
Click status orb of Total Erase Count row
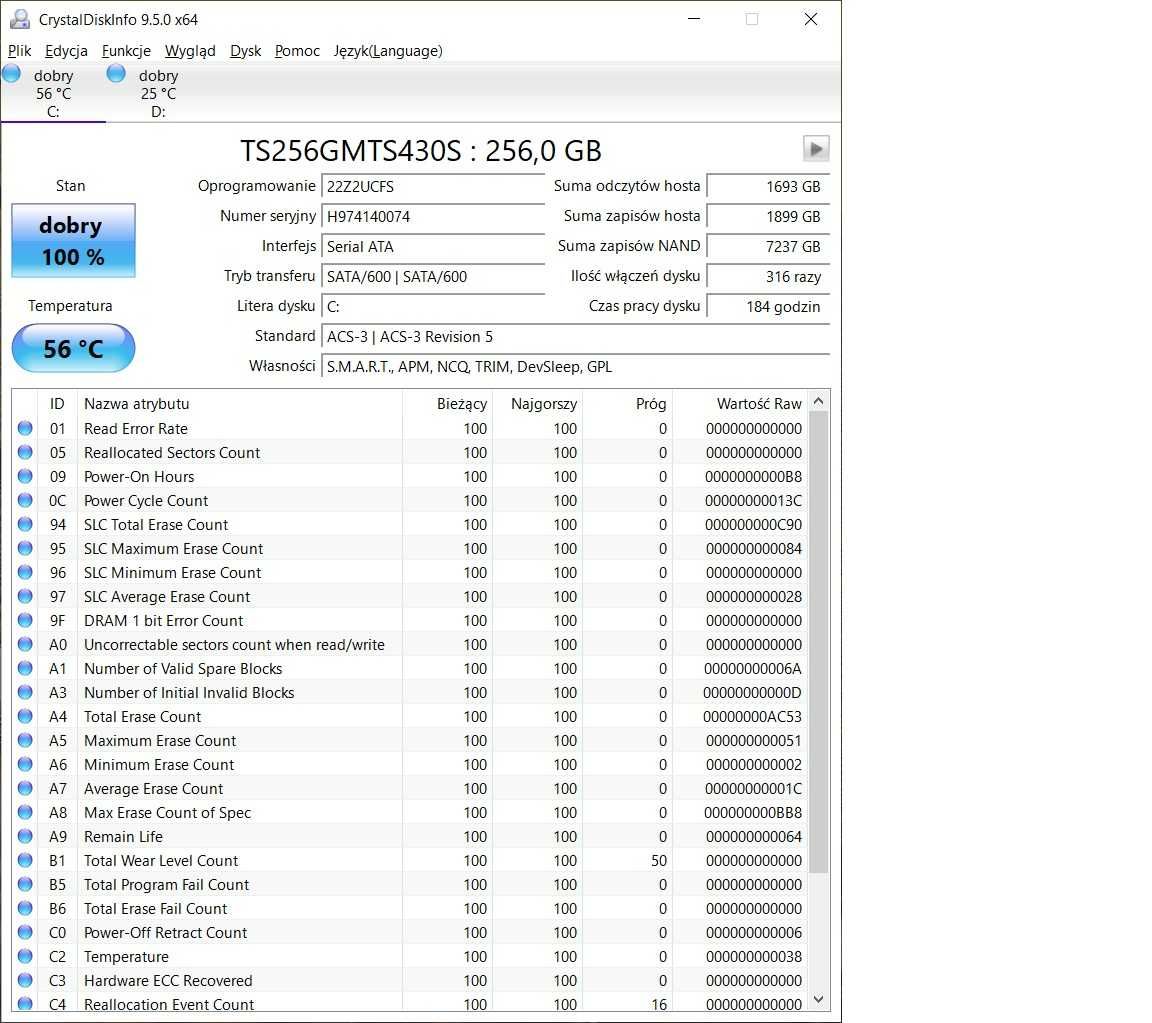click(25, 716)
